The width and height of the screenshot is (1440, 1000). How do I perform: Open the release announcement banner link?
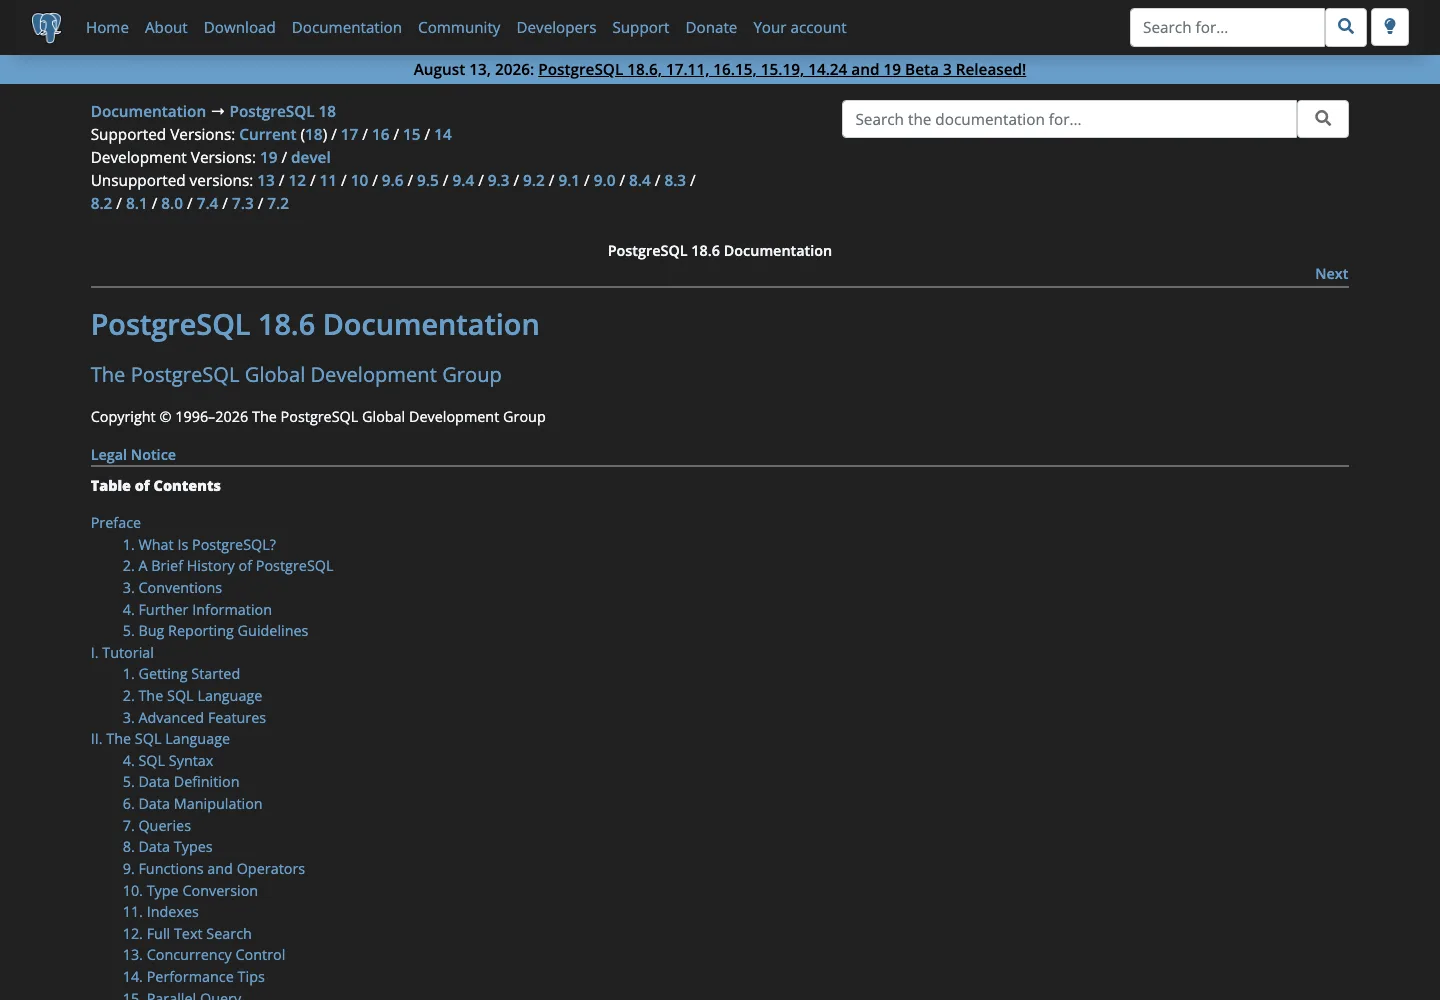[782, 69]
